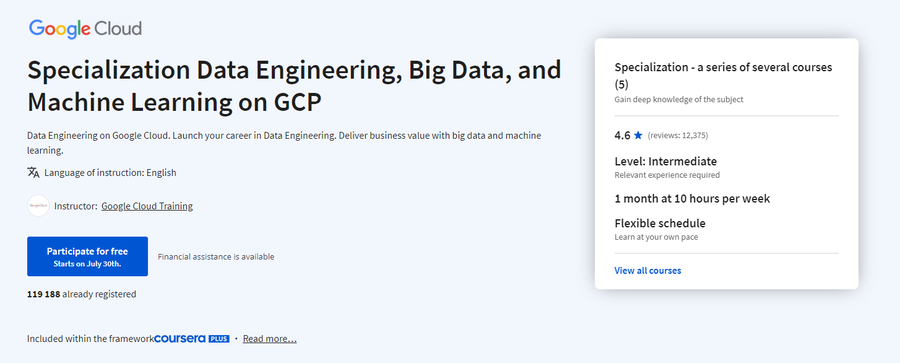900x363 pixels.
Task: Click the Google Cloud logo
Action: pos(85,29)
